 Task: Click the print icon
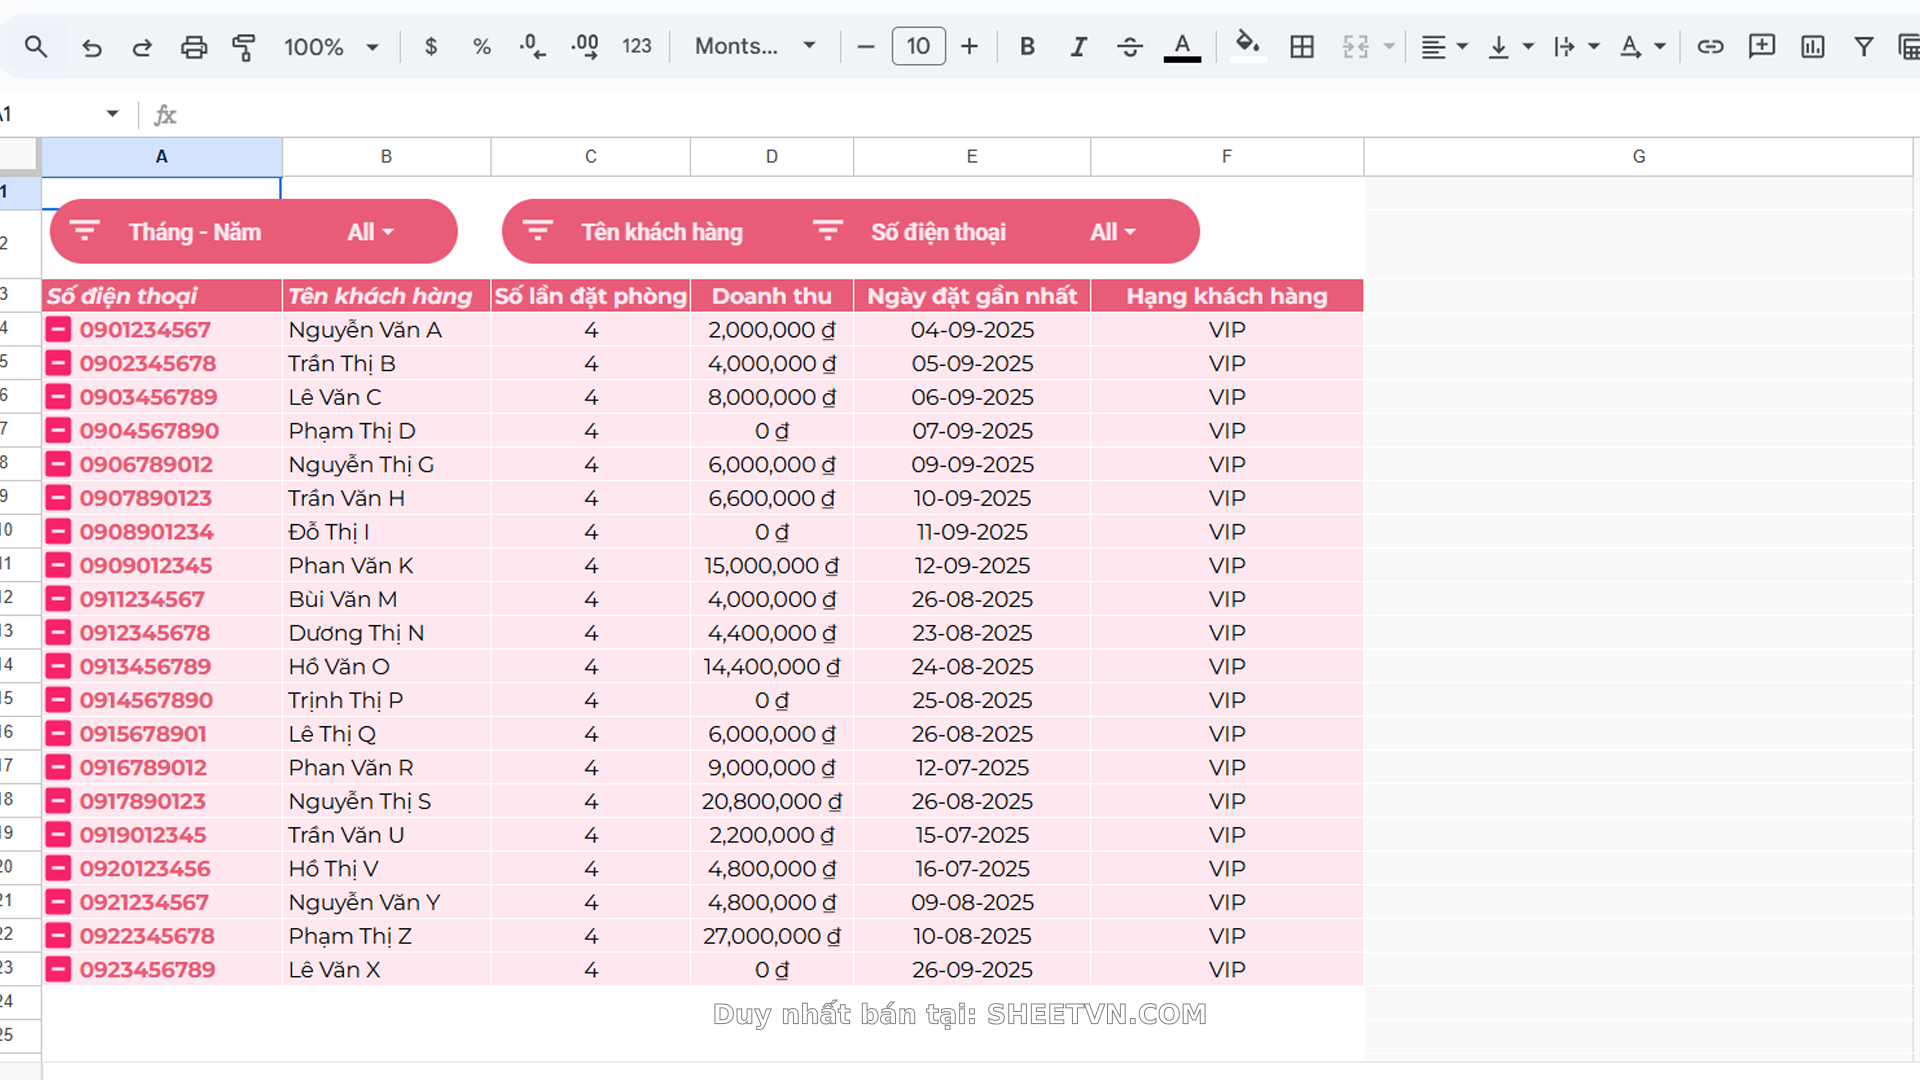[193, 46]
